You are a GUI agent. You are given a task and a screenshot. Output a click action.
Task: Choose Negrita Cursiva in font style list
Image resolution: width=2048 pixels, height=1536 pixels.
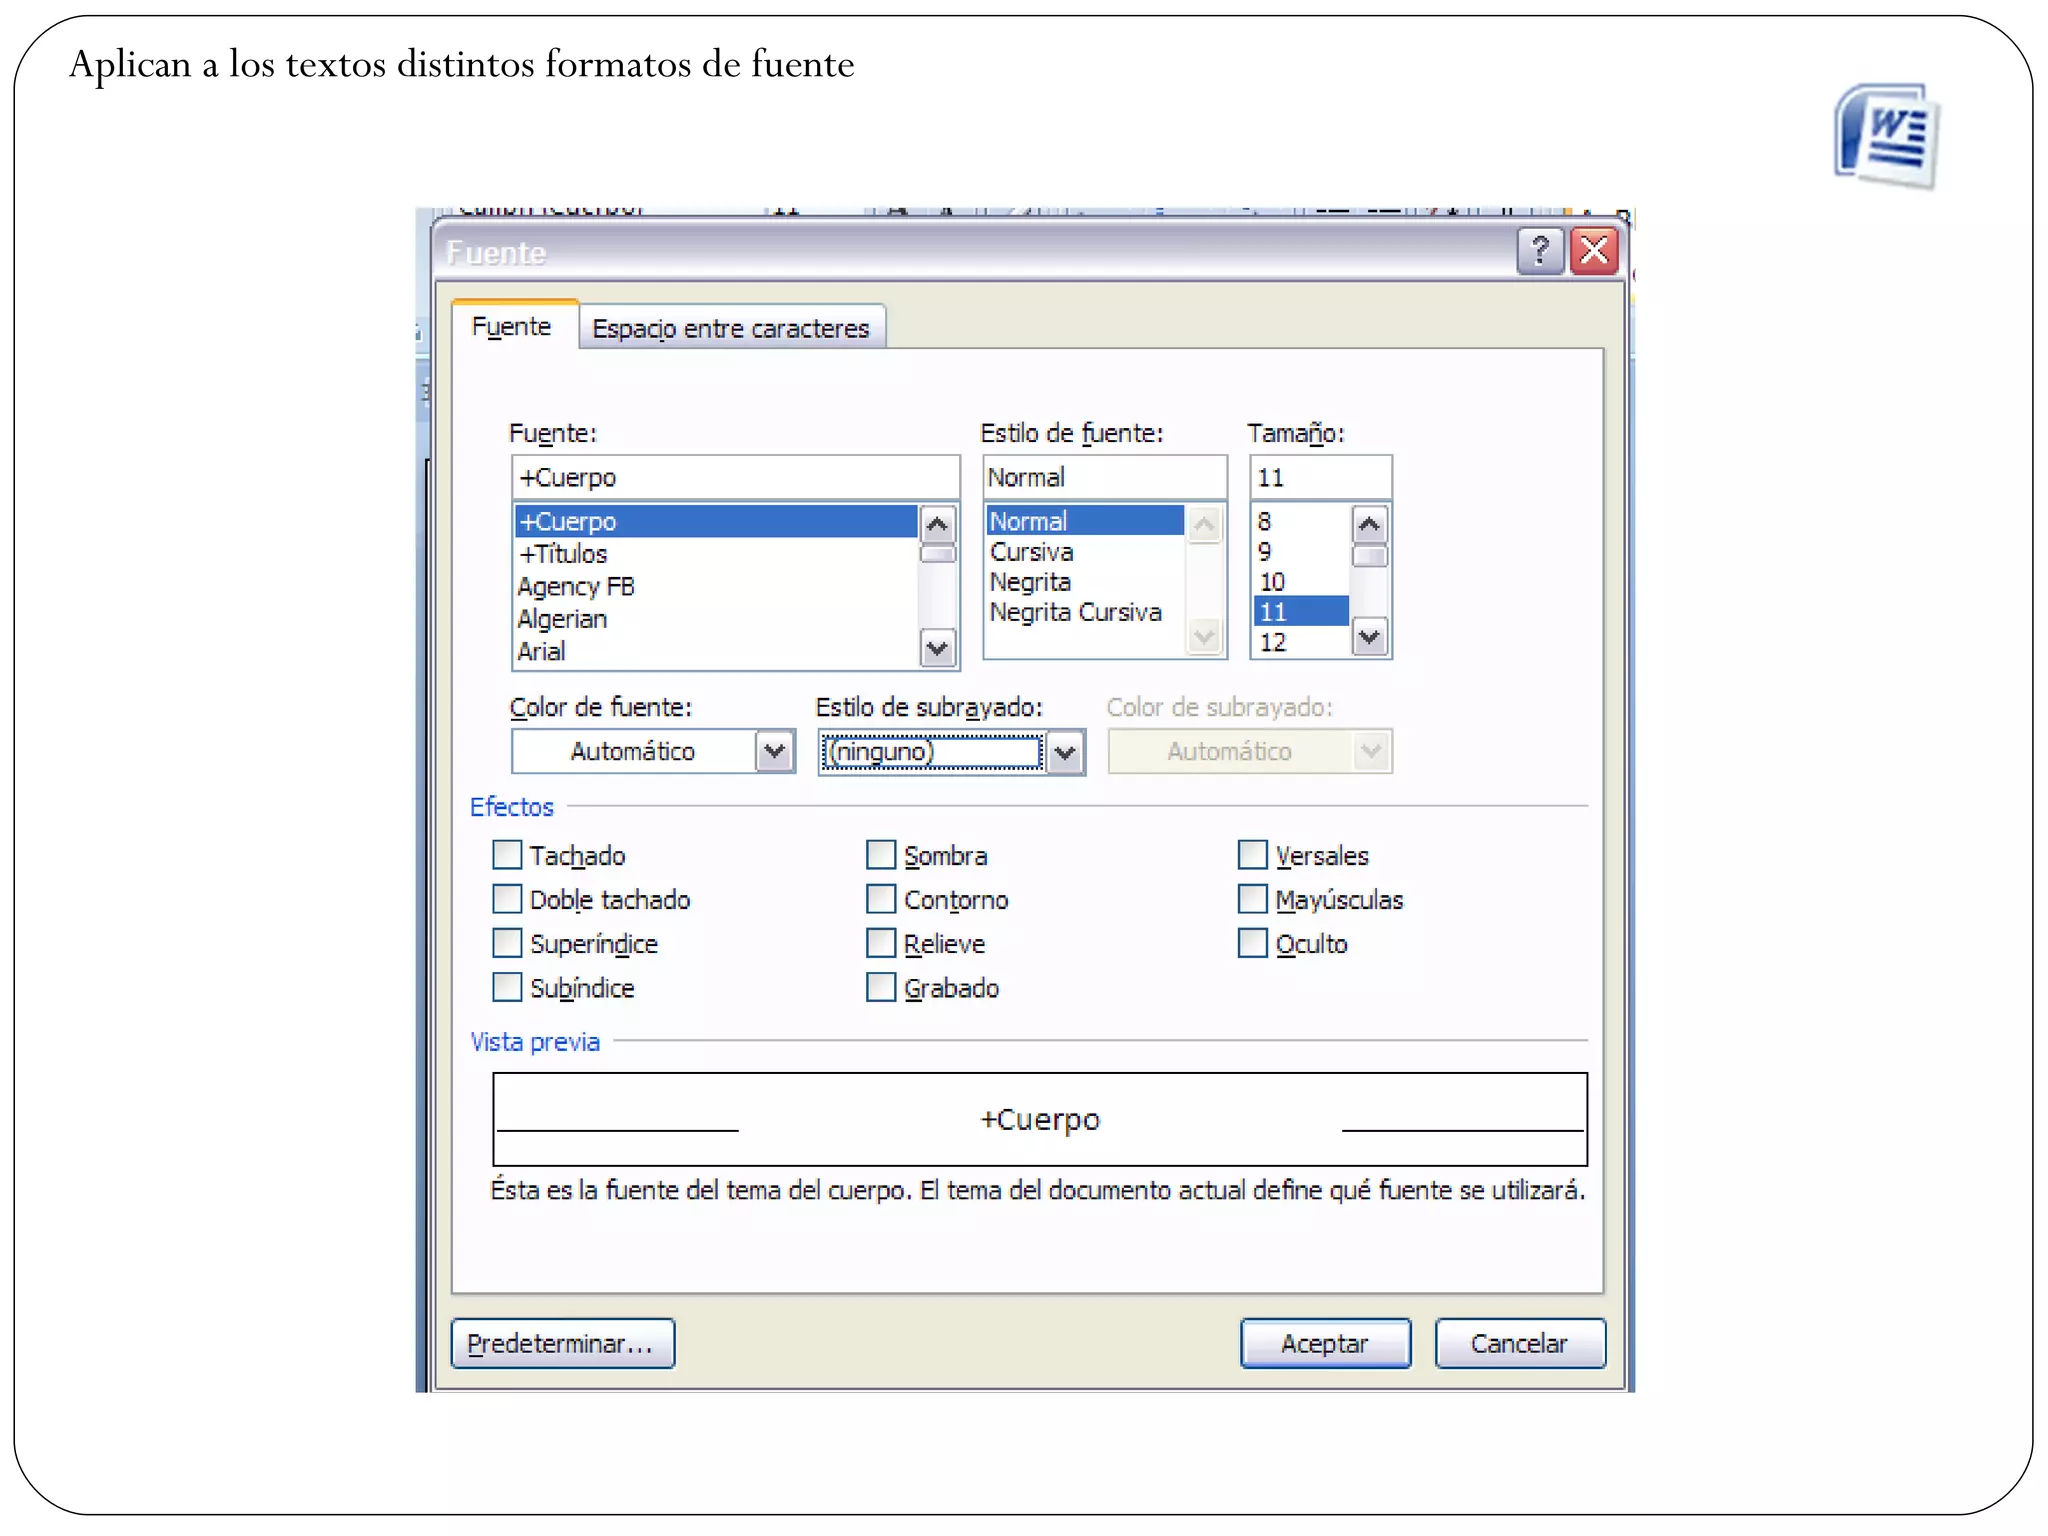(x=1076, y=612)
